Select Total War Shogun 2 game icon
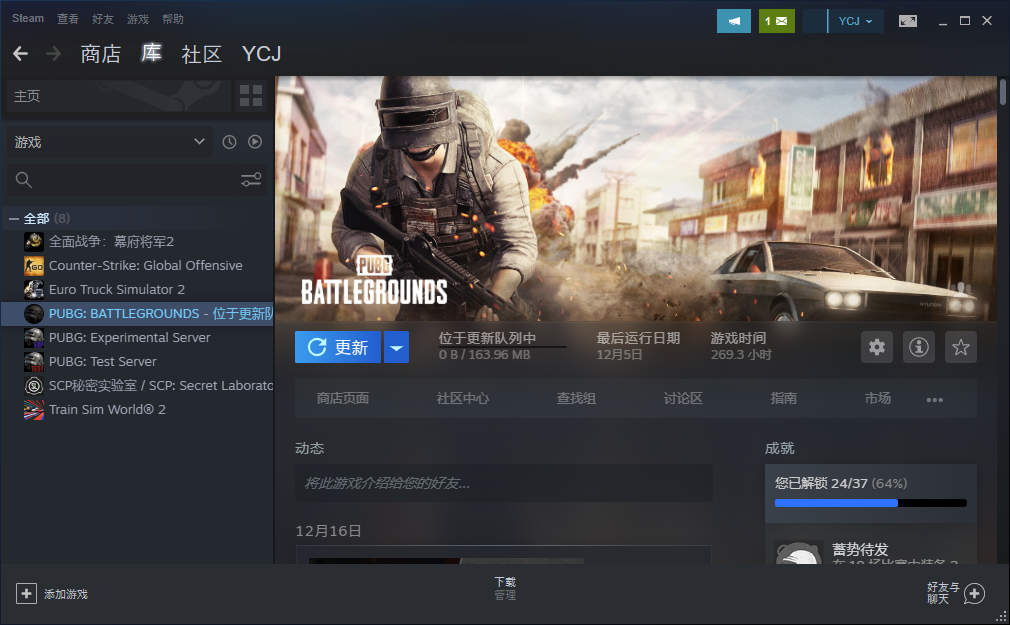This screenshot has width=1010, height=625. 33,242
